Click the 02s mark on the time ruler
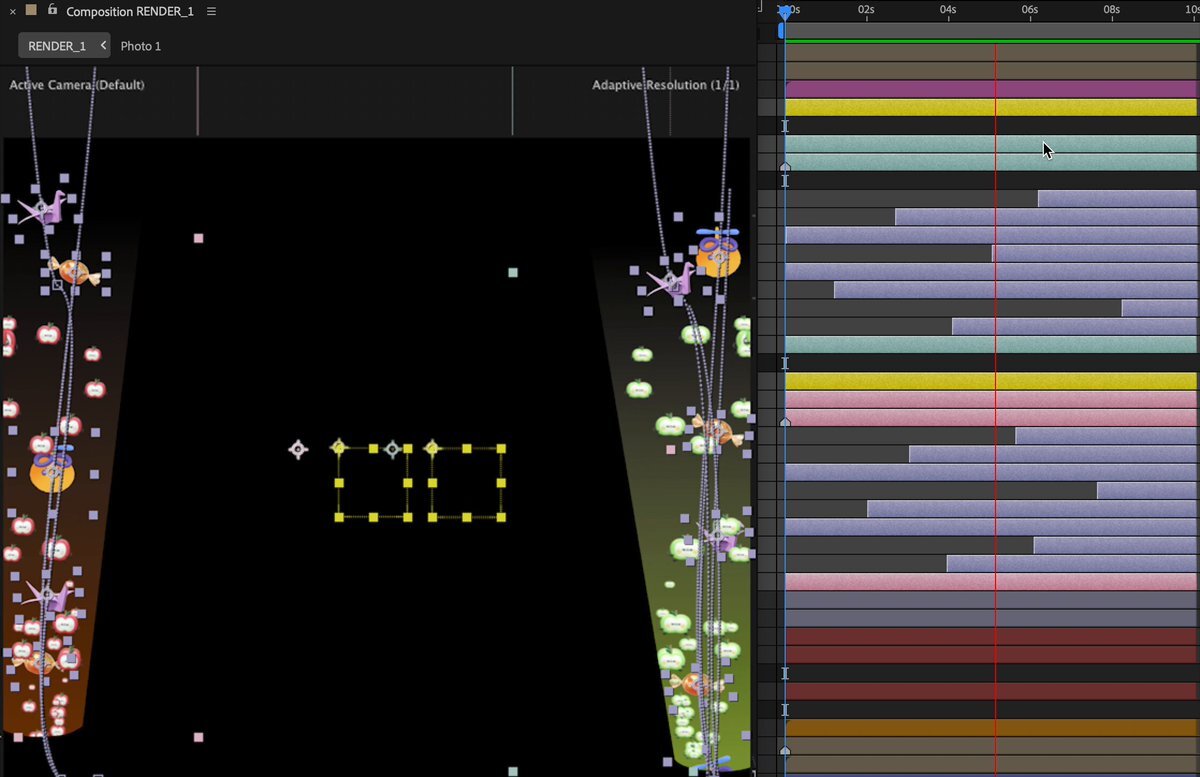1200x777 pixels. click(x=866, y=9)
